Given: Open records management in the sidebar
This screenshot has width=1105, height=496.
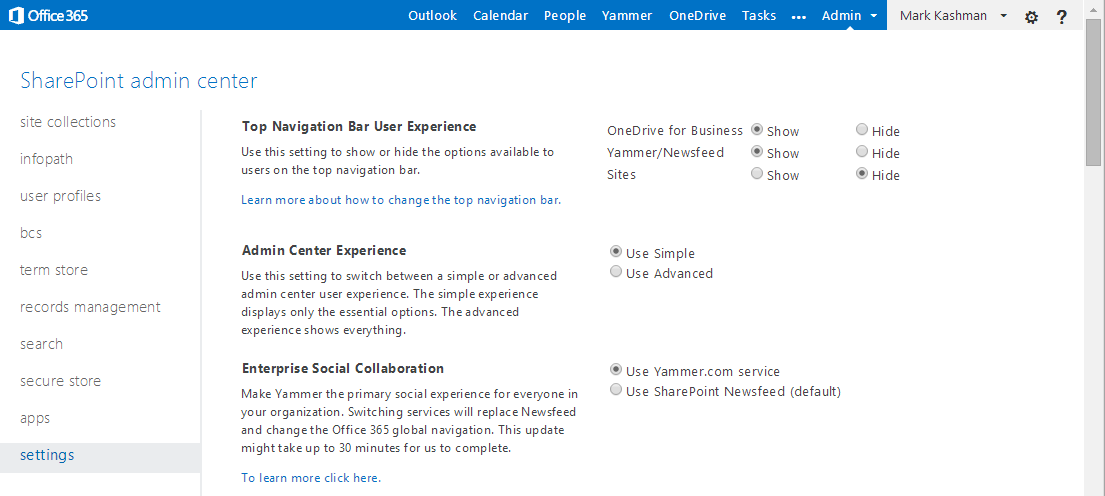Looking at the screenshot, I should 90,307.
